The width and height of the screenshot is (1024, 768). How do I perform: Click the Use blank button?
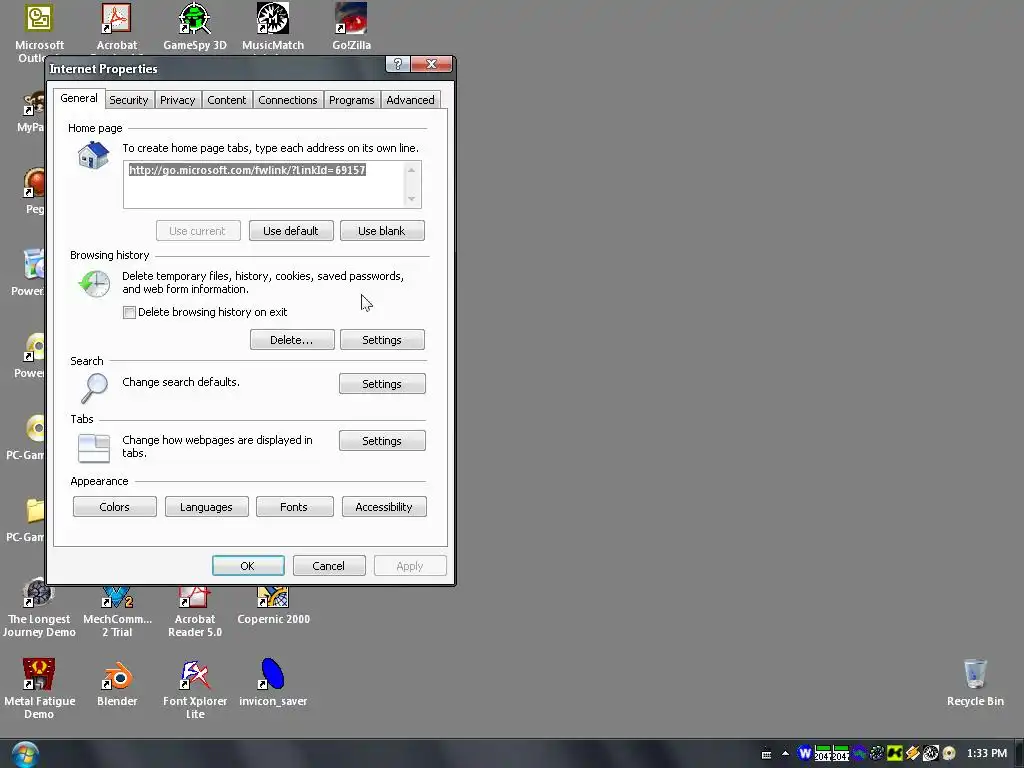pos(382,231)
